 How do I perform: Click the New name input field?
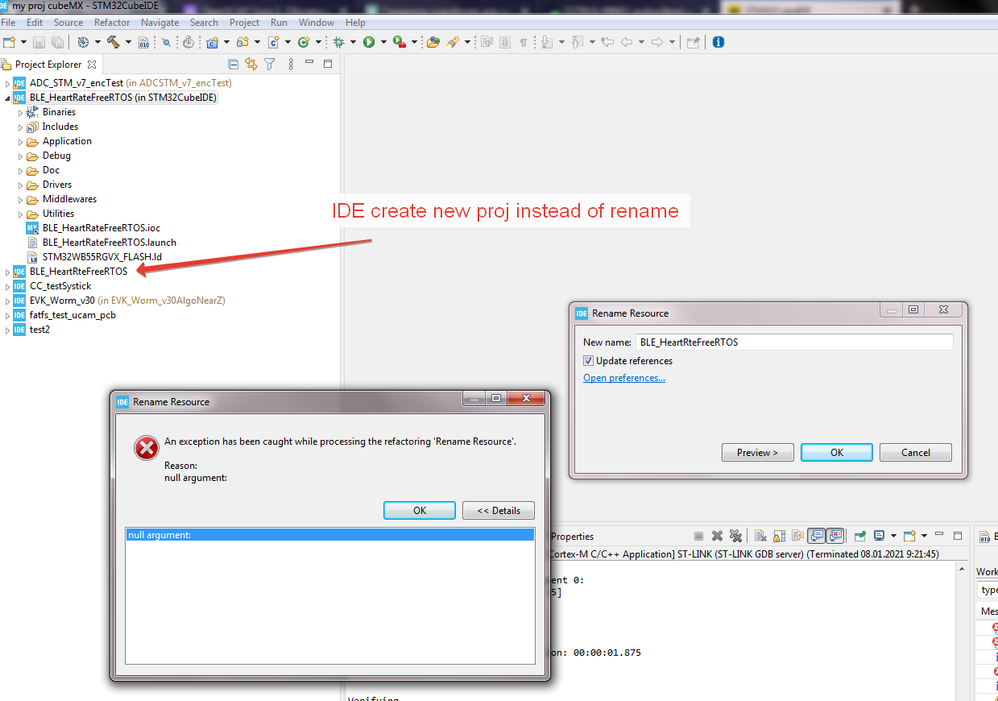794,343
